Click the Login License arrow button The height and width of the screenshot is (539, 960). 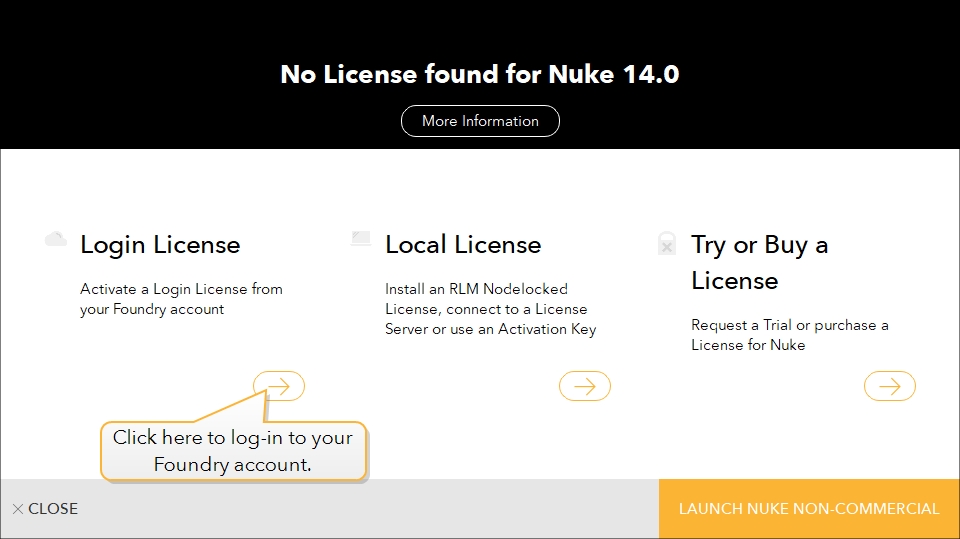[279, 386]
